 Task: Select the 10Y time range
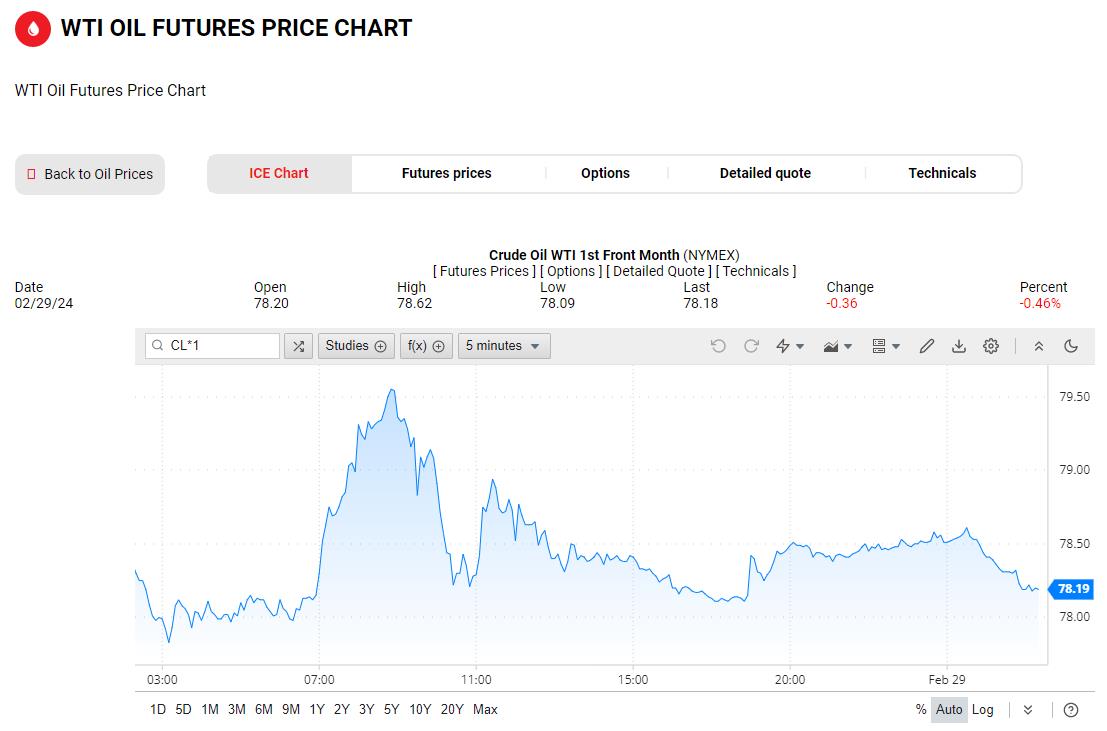coord(420,710)
